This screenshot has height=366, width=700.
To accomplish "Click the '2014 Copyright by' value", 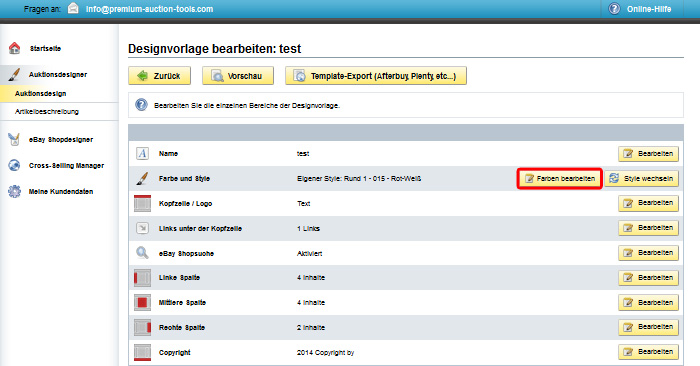I will click(325, 353).
